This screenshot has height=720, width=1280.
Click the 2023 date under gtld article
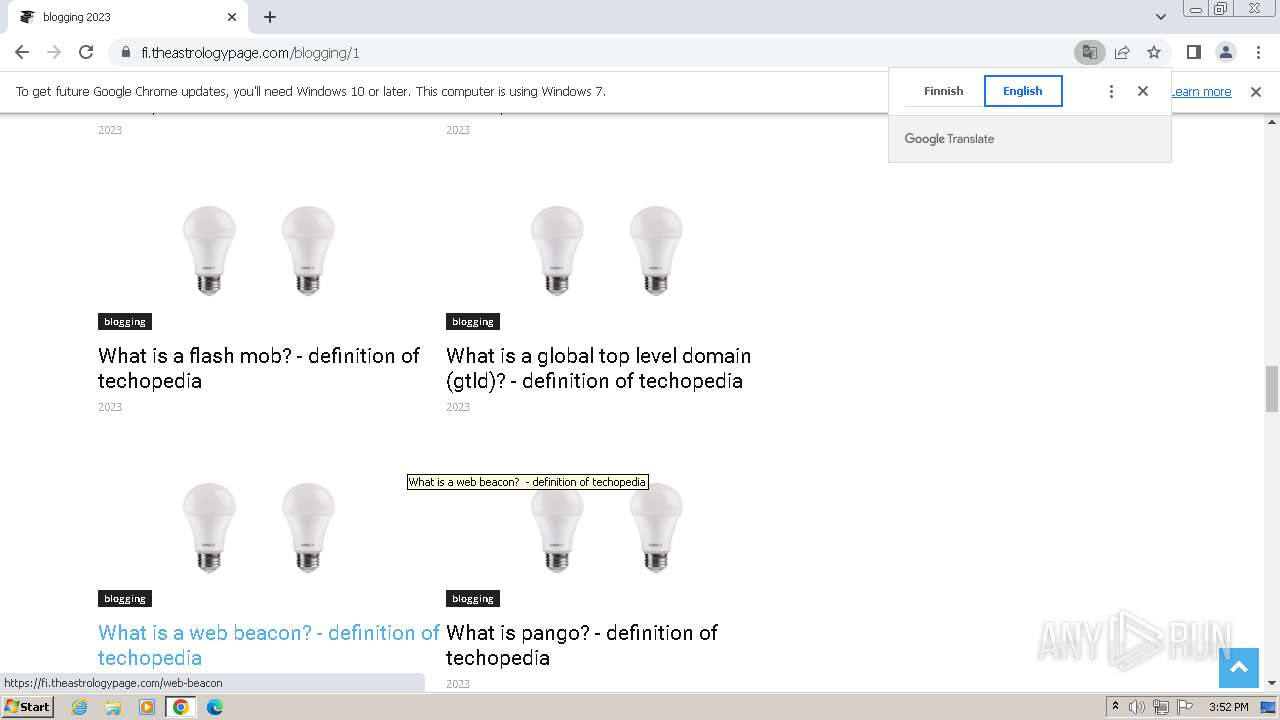(x=458, y=407)
